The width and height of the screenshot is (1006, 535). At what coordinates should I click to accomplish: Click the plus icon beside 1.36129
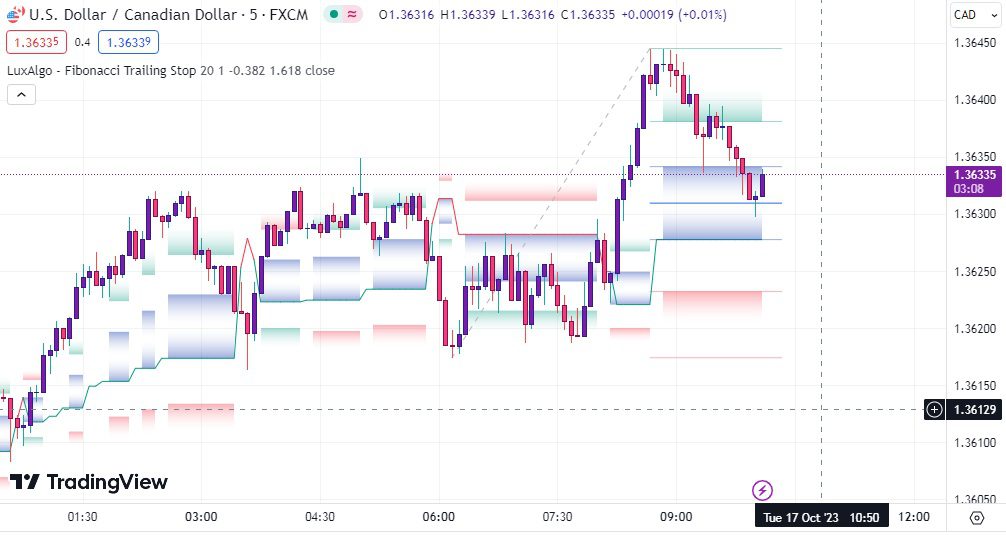934,409
